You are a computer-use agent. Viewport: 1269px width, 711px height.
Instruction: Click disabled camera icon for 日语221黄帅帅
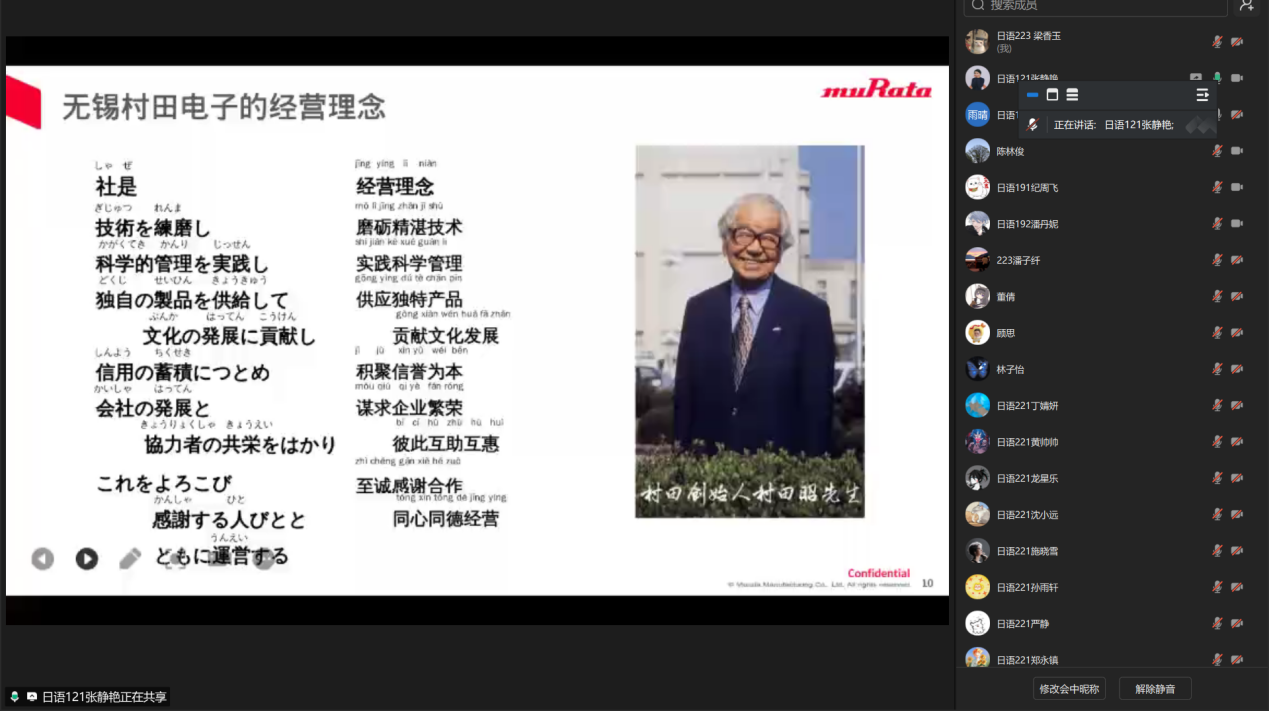coord(1237,441)
